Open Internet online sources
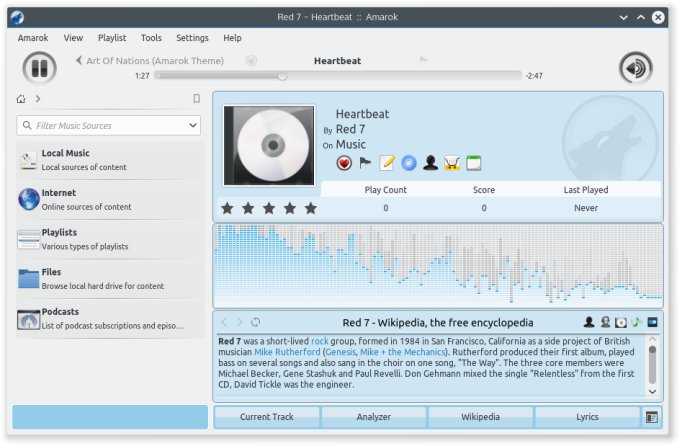 click(x=110, y=200)
